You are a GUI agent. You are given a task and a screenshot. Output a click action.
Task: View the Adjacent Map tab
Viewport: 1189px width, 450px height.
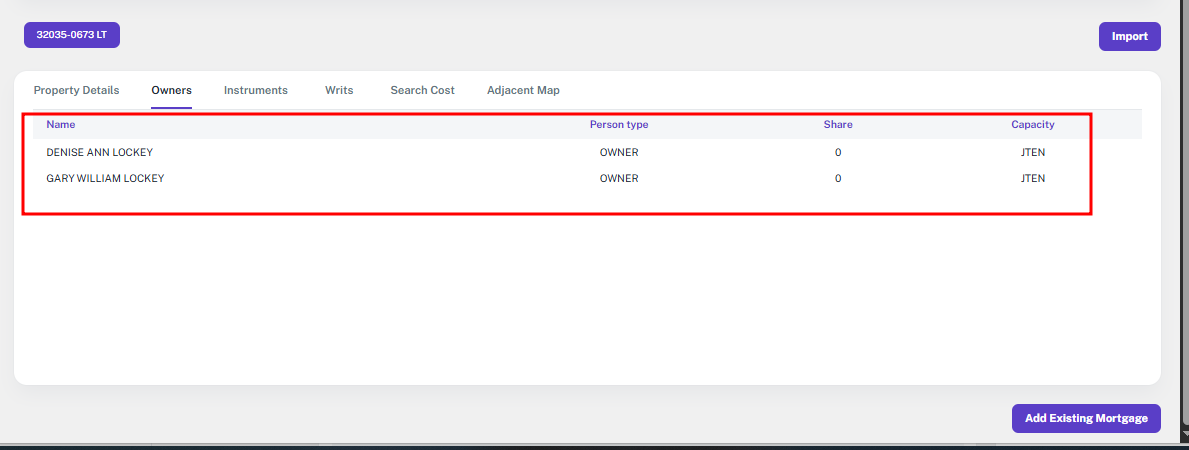click(523, 90)
